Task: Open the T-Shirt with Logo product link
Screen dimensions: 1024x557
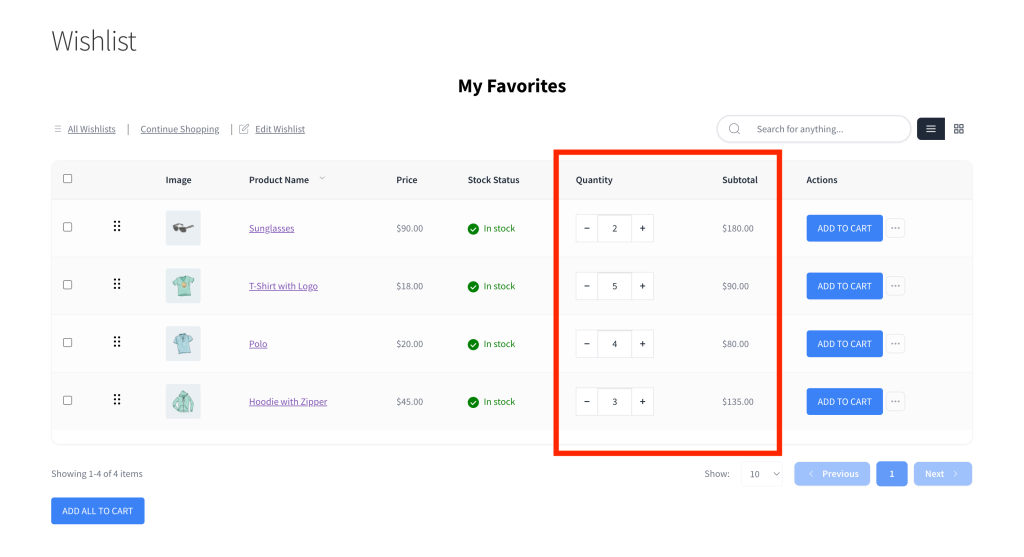Action: click(x=283, y=286)
